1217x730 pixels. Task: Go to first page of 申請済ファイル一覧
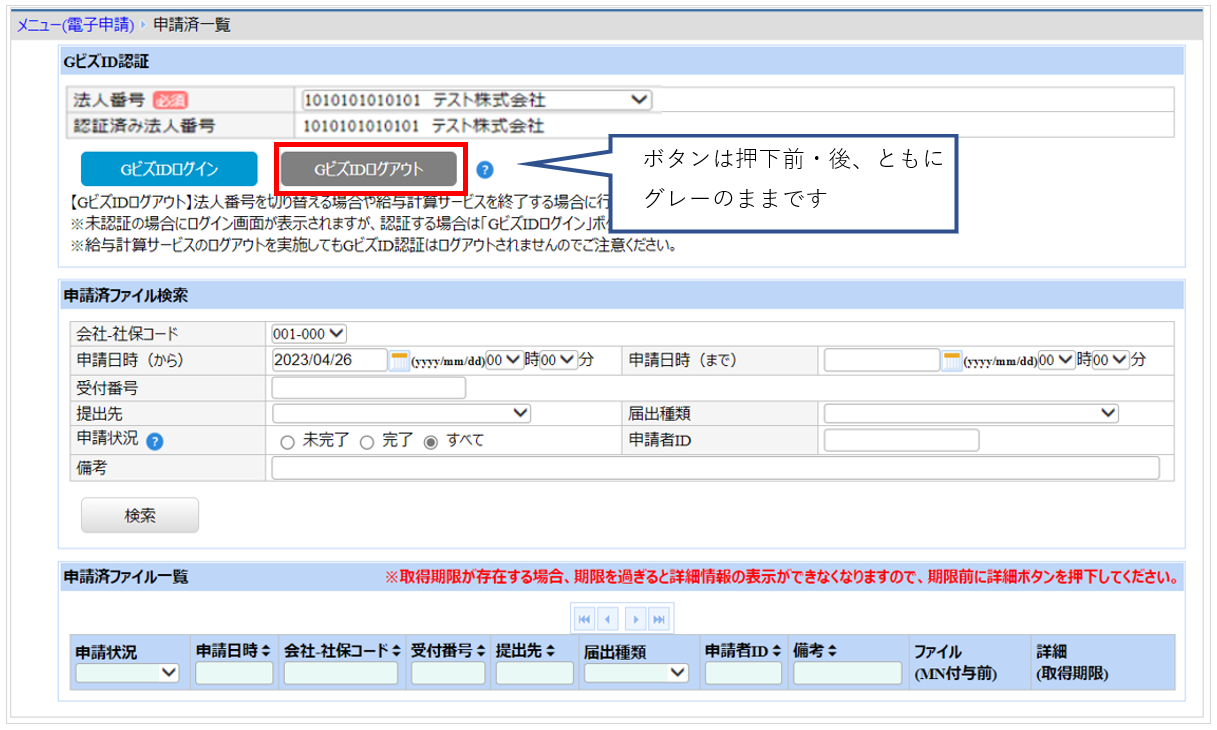(585, 619)
